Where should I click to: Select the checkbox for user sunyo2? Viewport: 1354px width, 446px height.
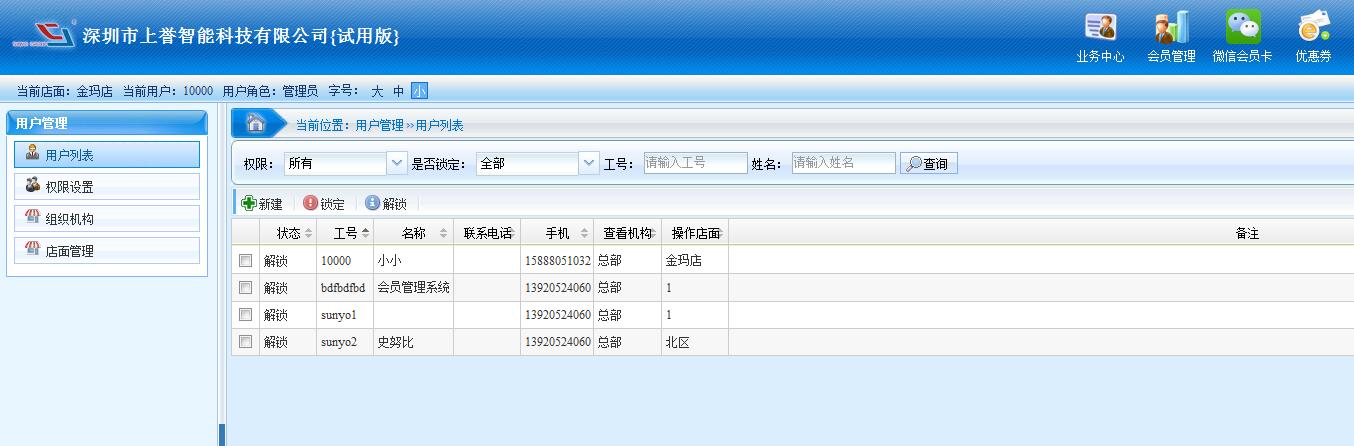(245, 342)
